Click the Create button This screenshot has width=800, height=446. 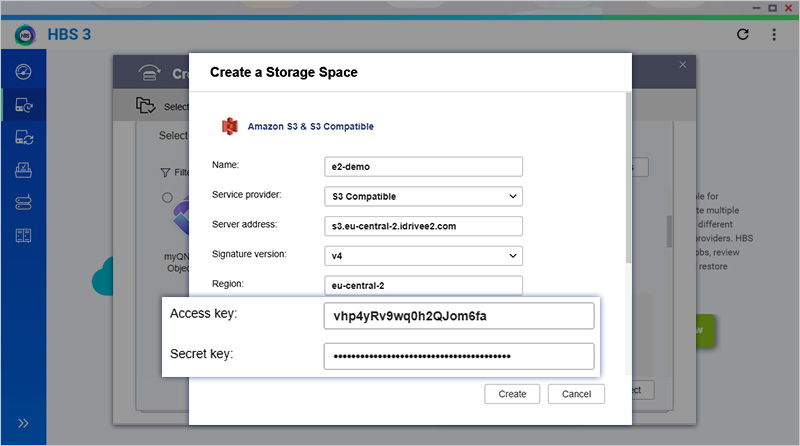click(x=512, y=394)
